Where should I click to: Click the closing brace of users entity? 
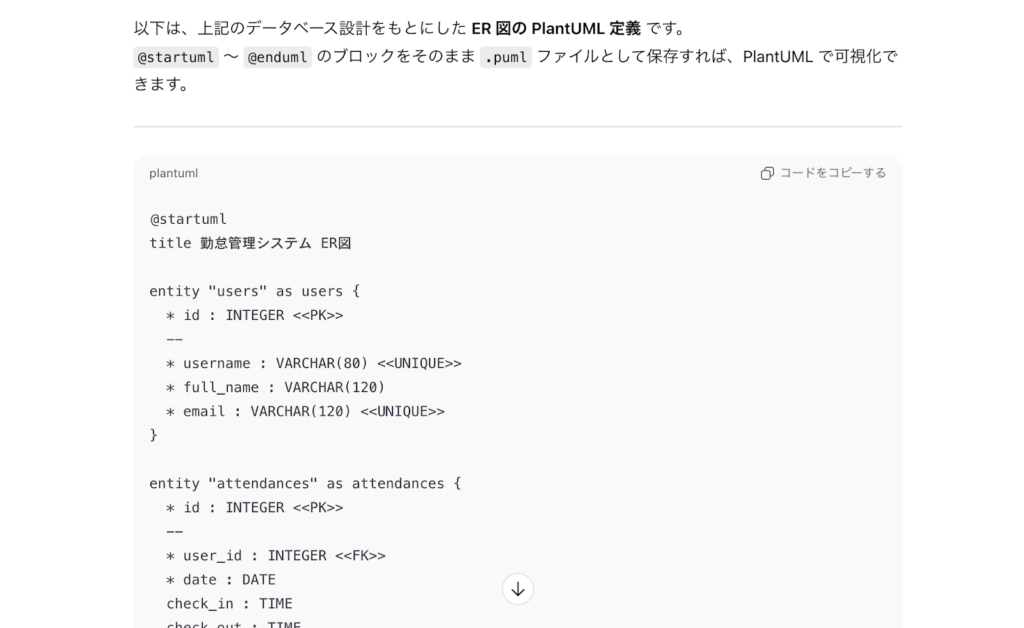coord(154,435)
